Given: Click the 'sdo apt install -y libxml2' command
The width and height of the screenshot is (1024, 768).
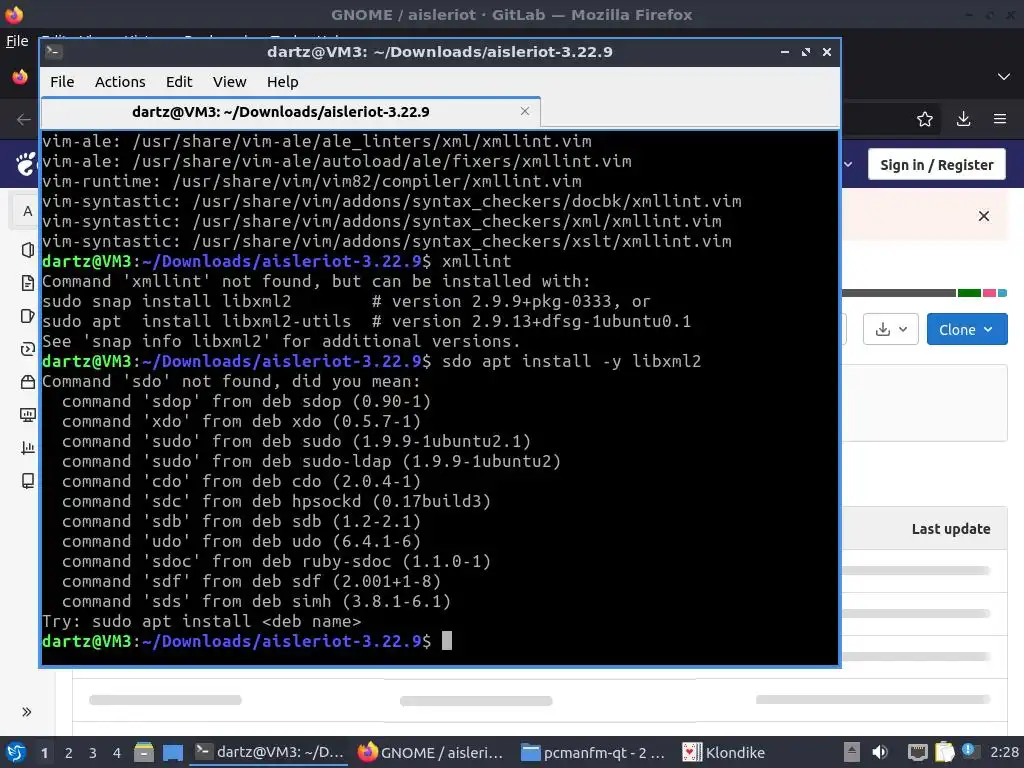Looking at the screenshot, I should click(571, 361).
